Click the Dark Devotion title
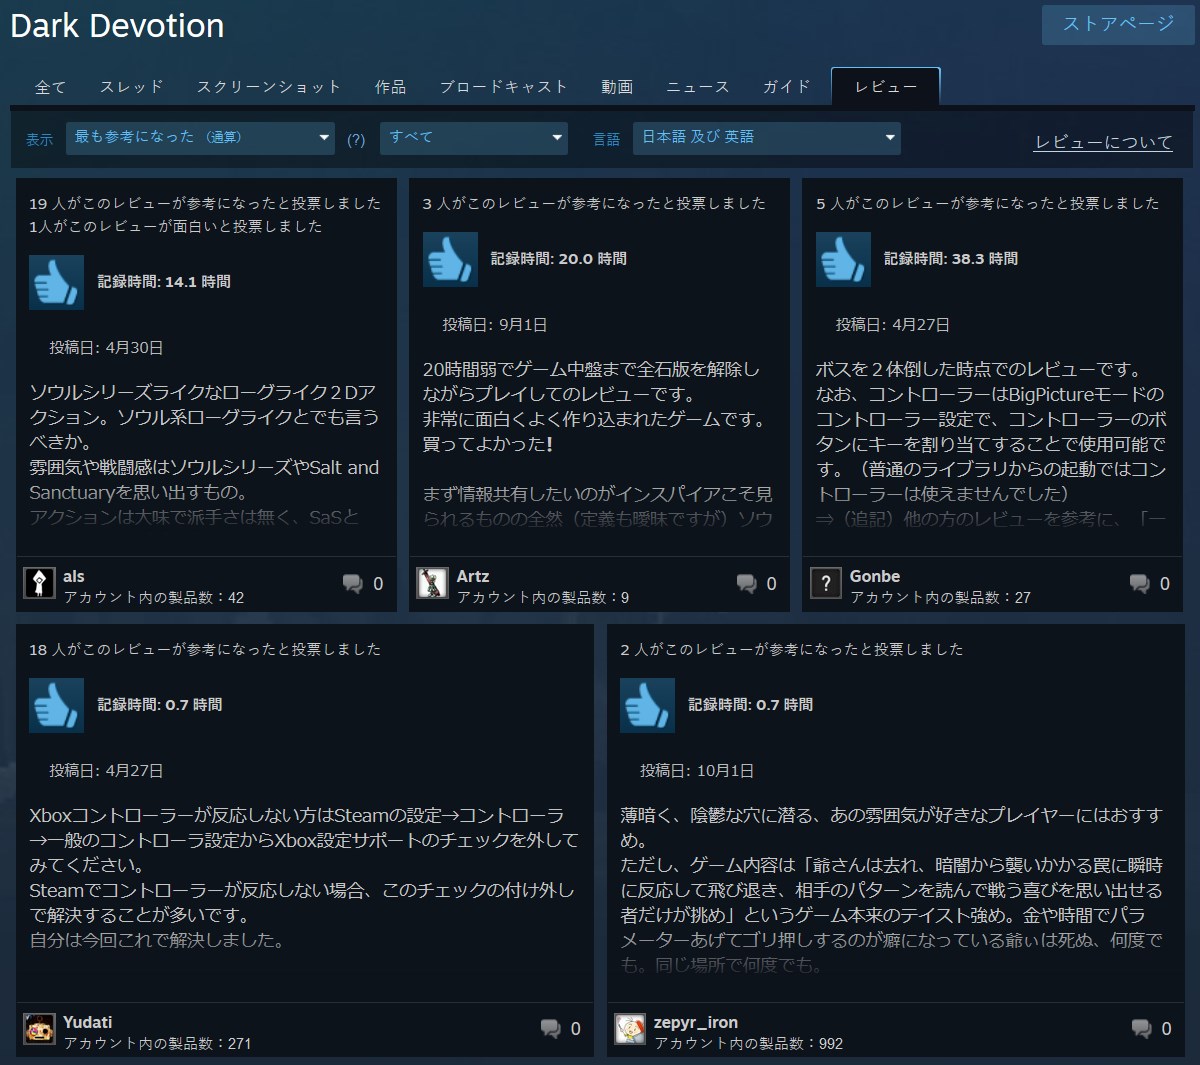Screen dimensions: 1200x1065 pyautogui.click(x=117, y=26)
